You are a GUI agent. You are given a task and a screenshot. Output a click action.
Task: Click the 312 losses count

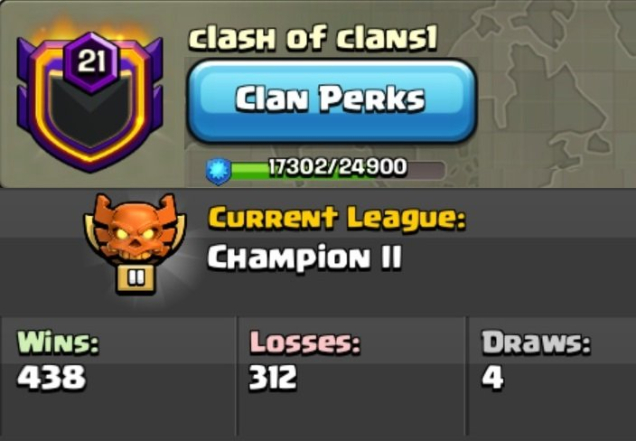[x=273, y=377]
